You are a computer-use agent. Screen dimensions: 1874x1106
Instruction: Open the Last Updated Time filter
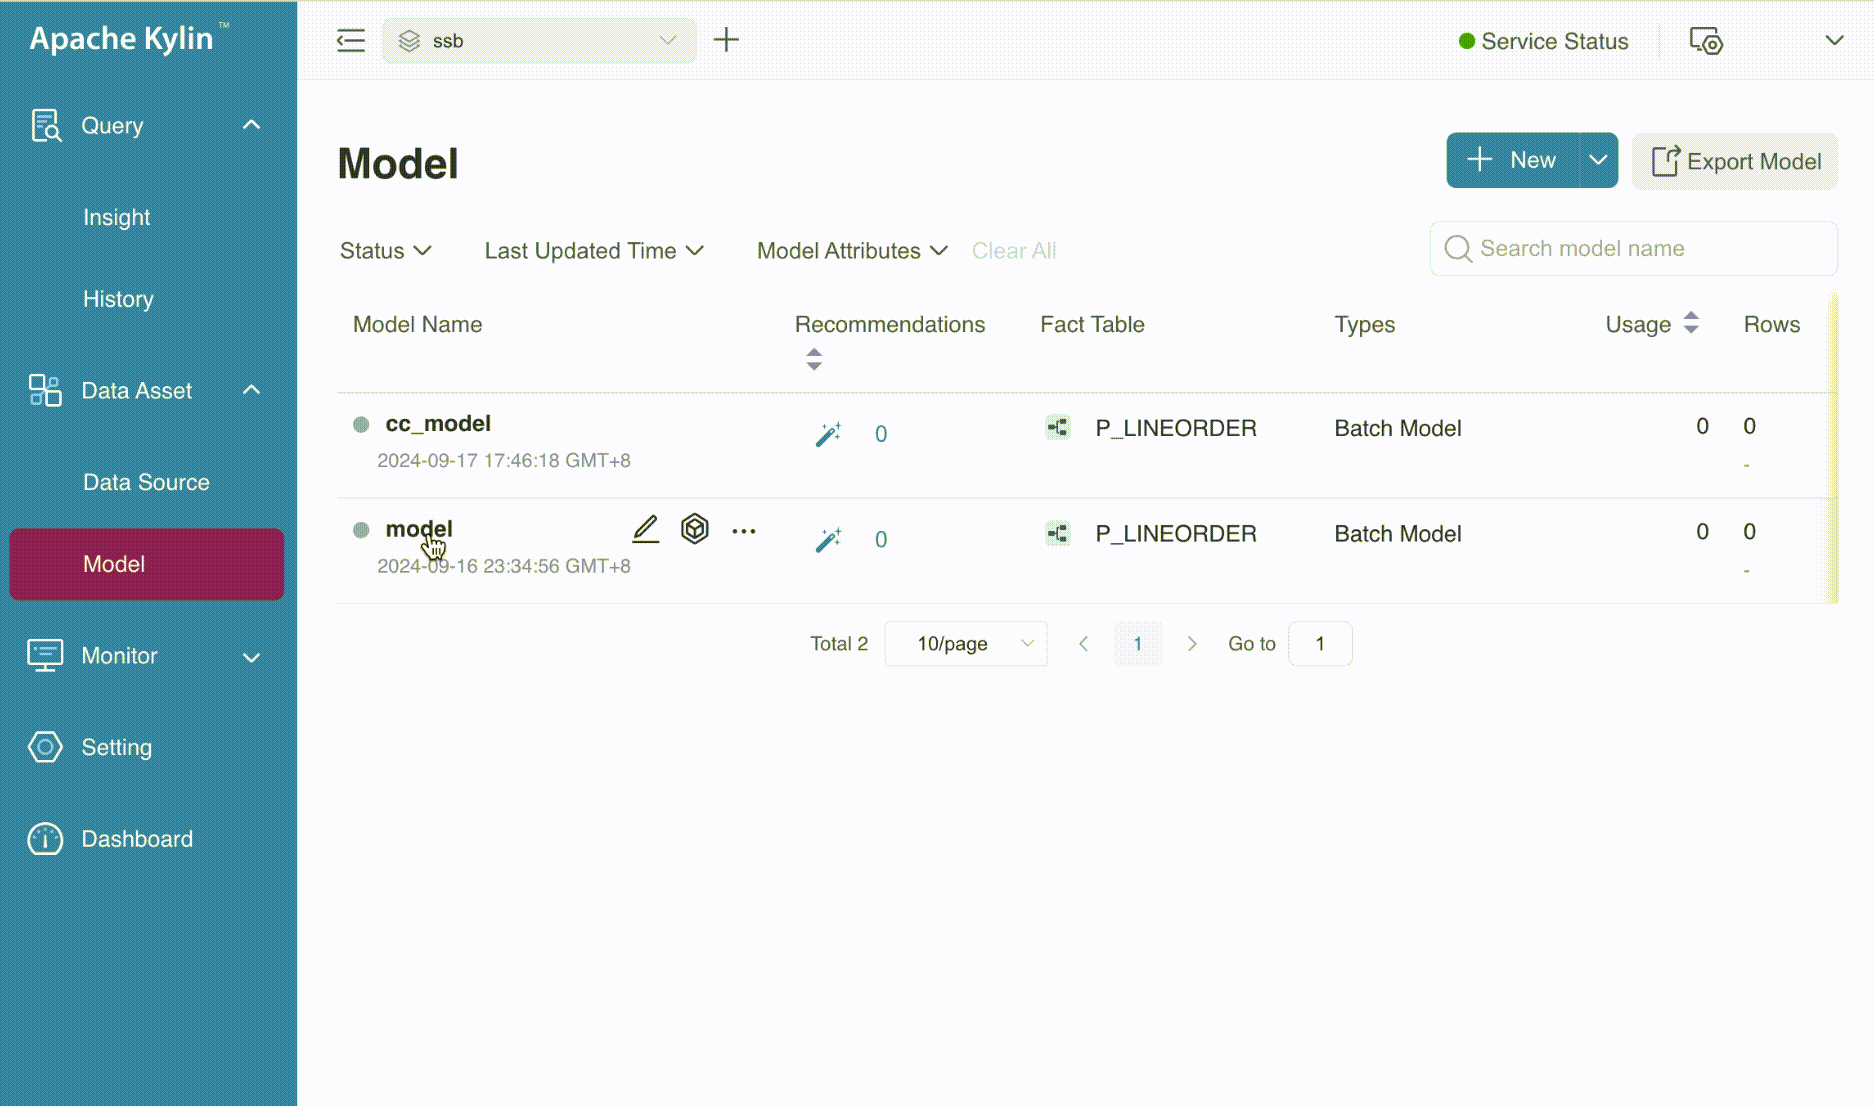(594, 251)
